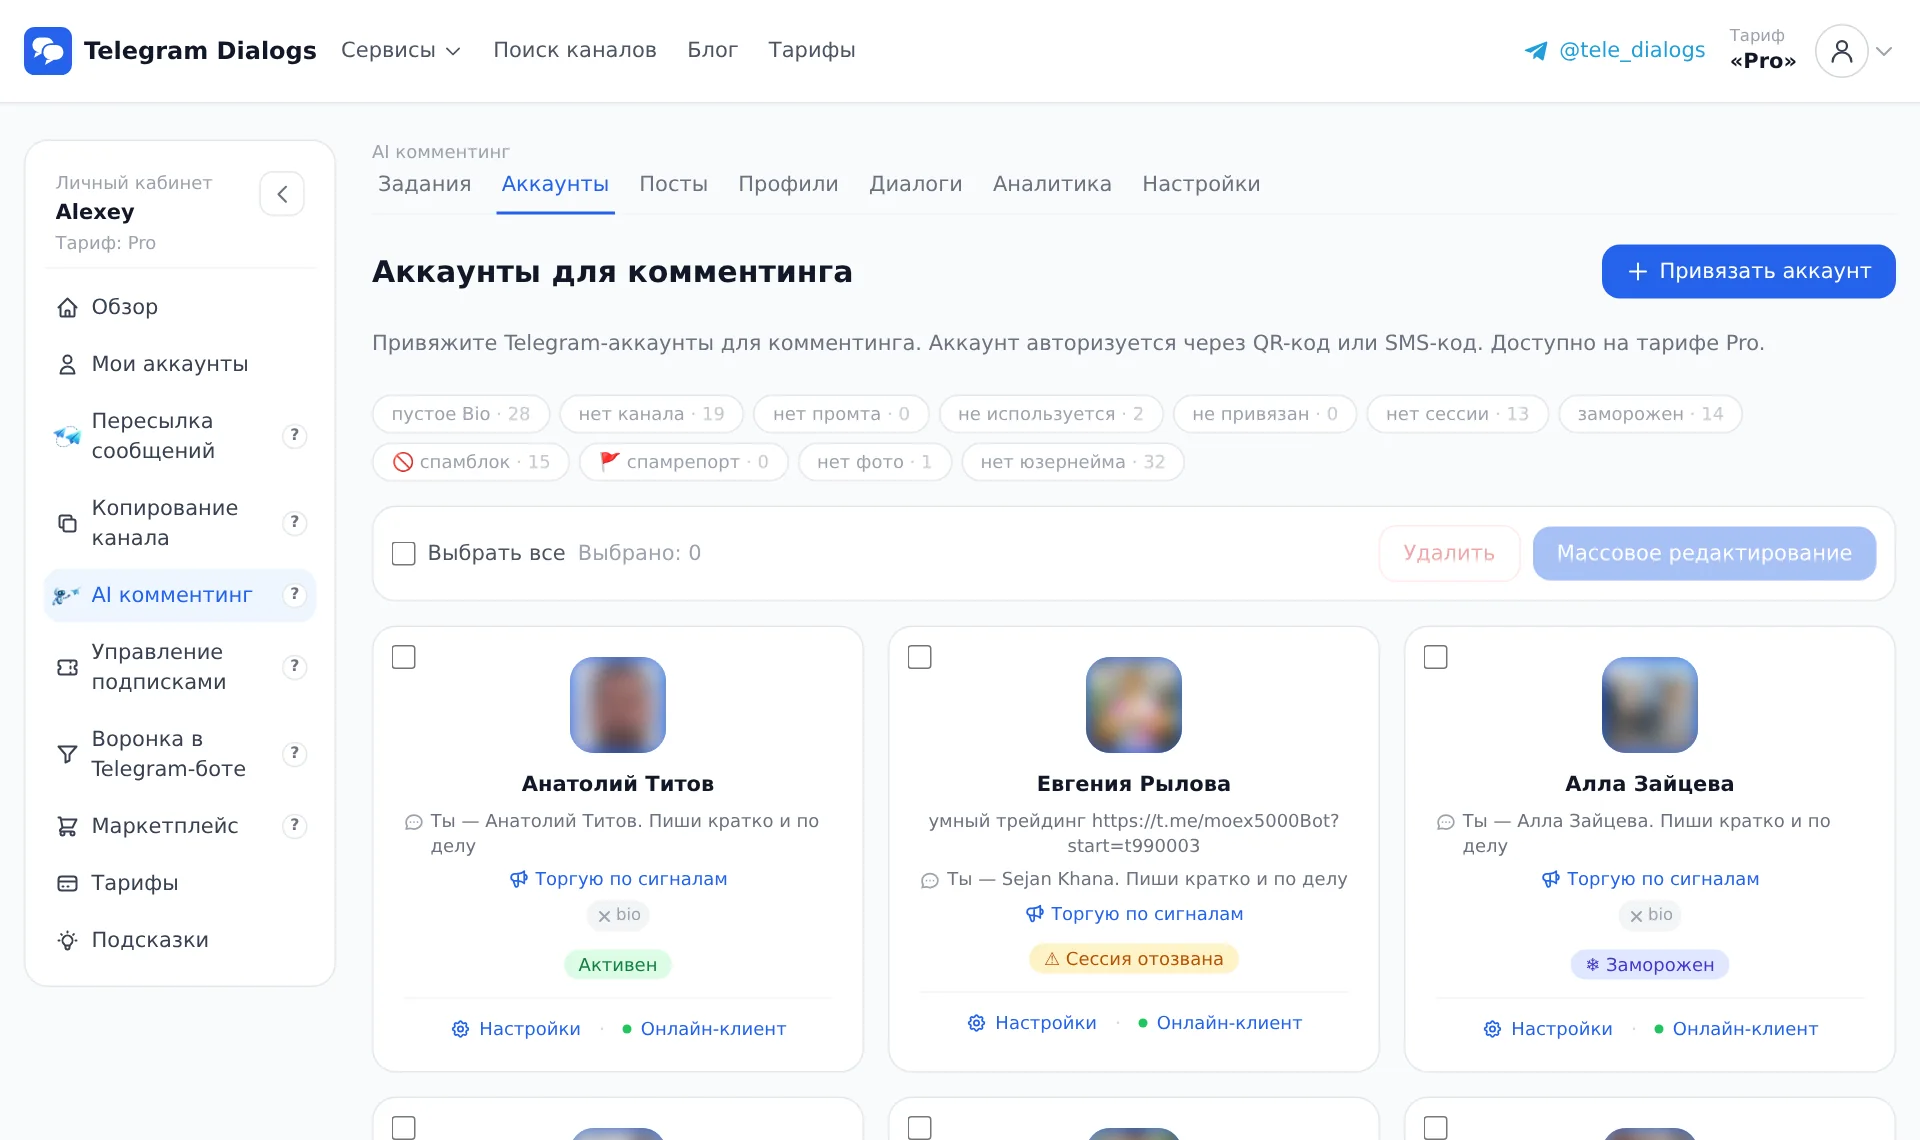Select Алла Зайцева account checkbox

coord(1436,657)
